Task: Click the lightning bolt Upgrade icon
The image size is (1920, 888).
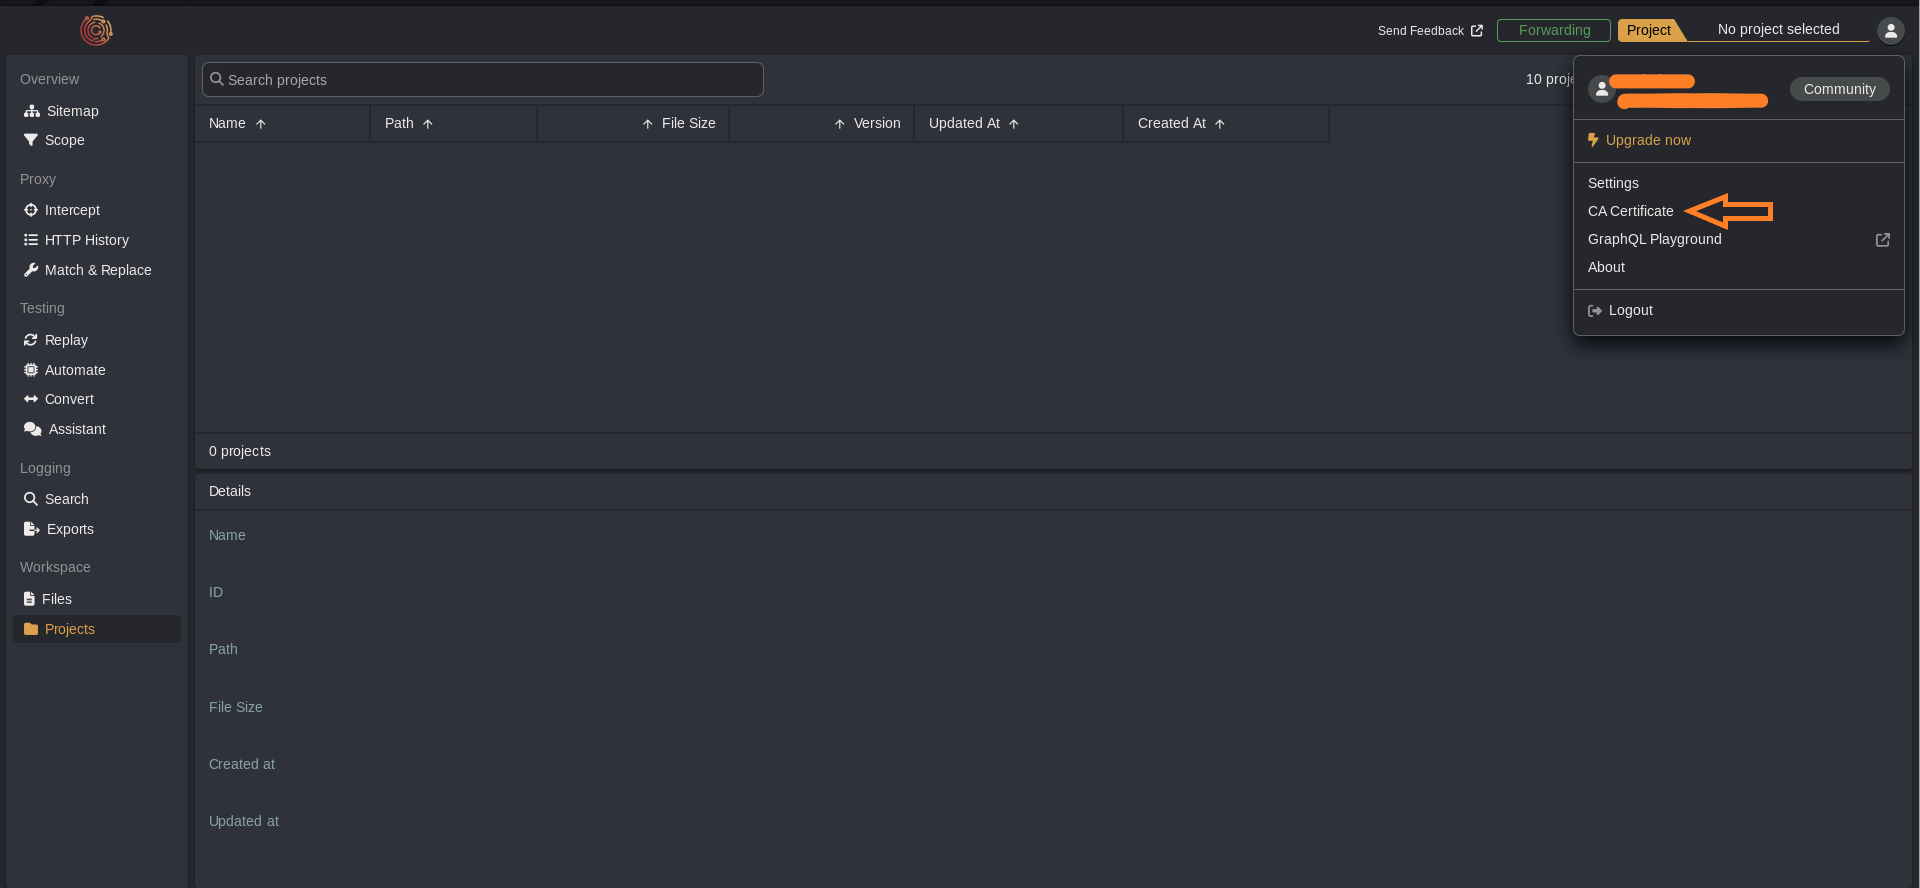Action: click(1593, 140)
